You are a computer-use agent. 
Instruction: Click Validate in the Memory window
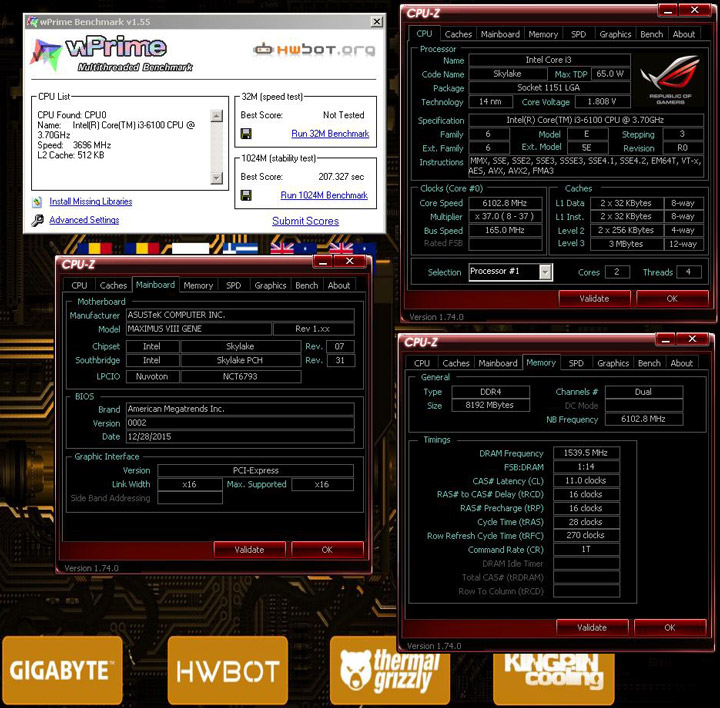pyautogui.click(x=592, y=627)
